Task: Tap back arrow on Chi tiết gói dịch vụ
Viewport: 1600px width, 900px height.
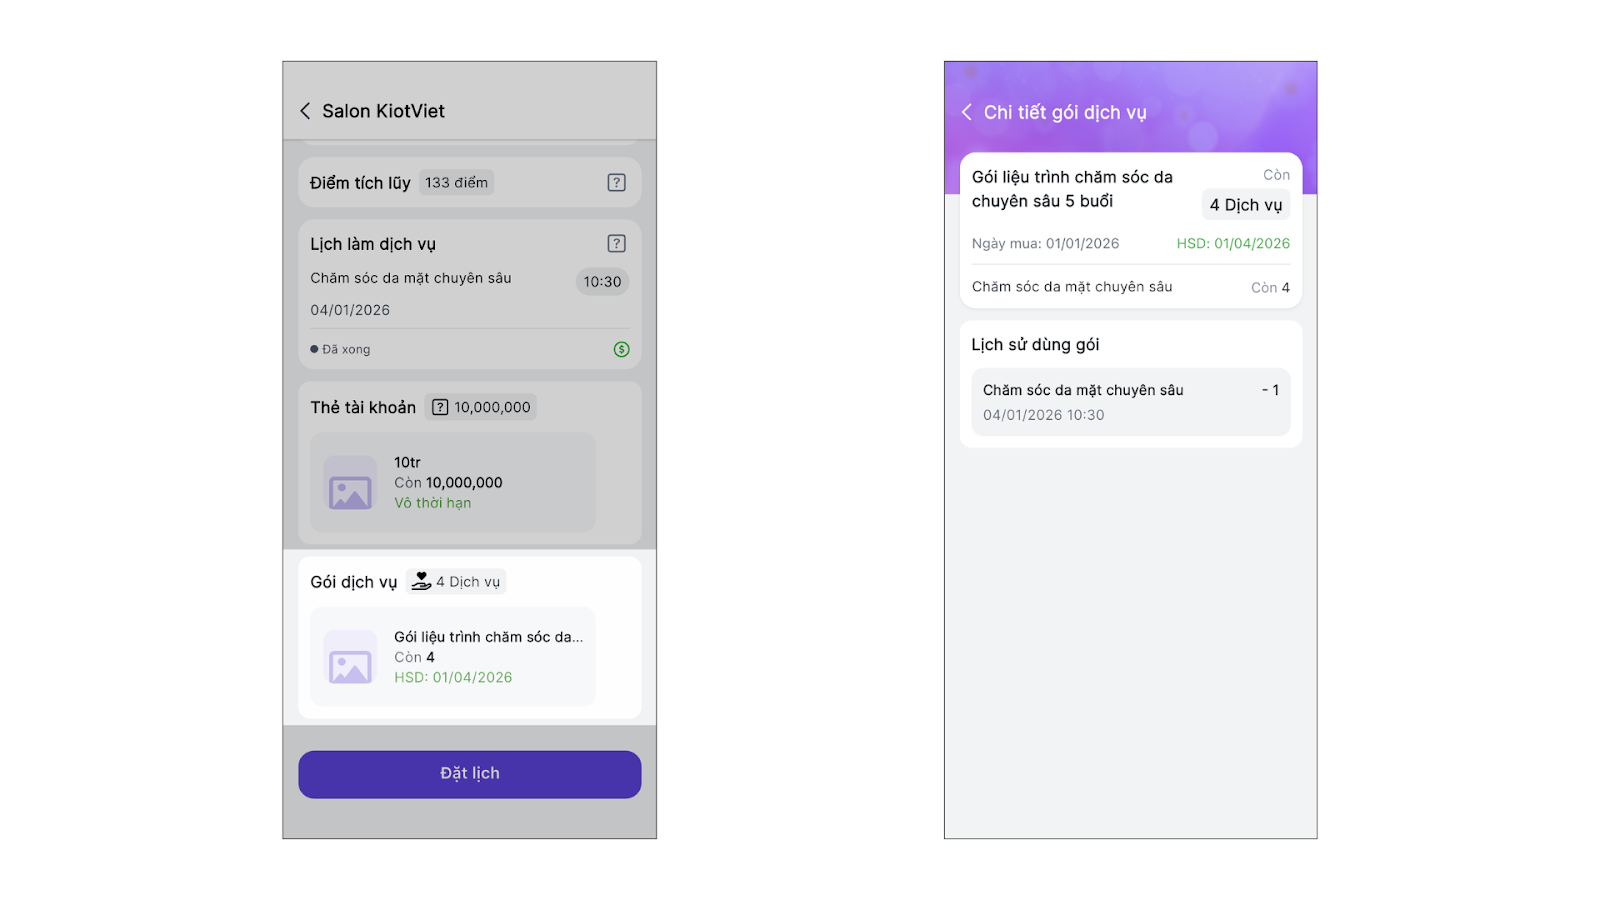Action: point(967,112)
